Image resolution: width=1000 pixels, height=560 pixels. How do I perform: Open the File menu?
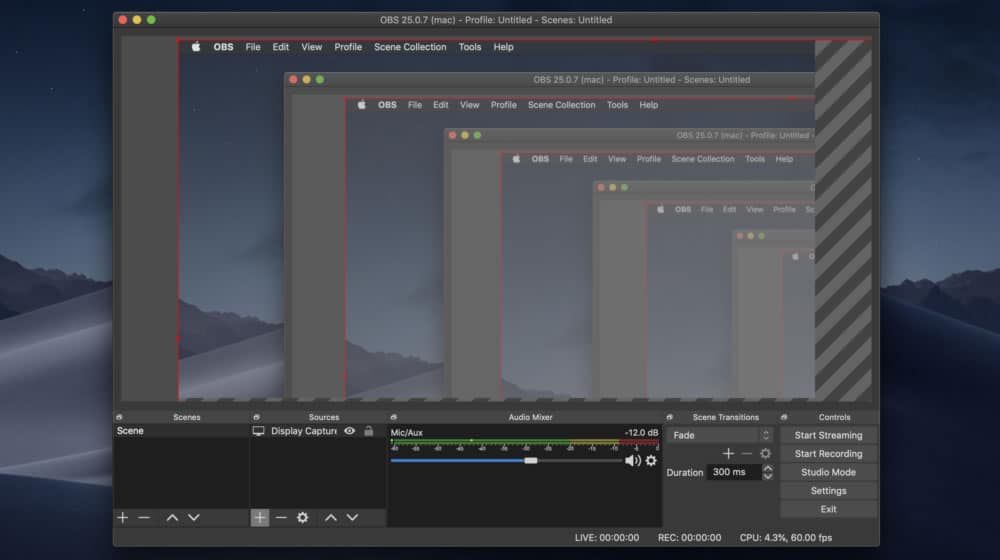click(253, 47)
